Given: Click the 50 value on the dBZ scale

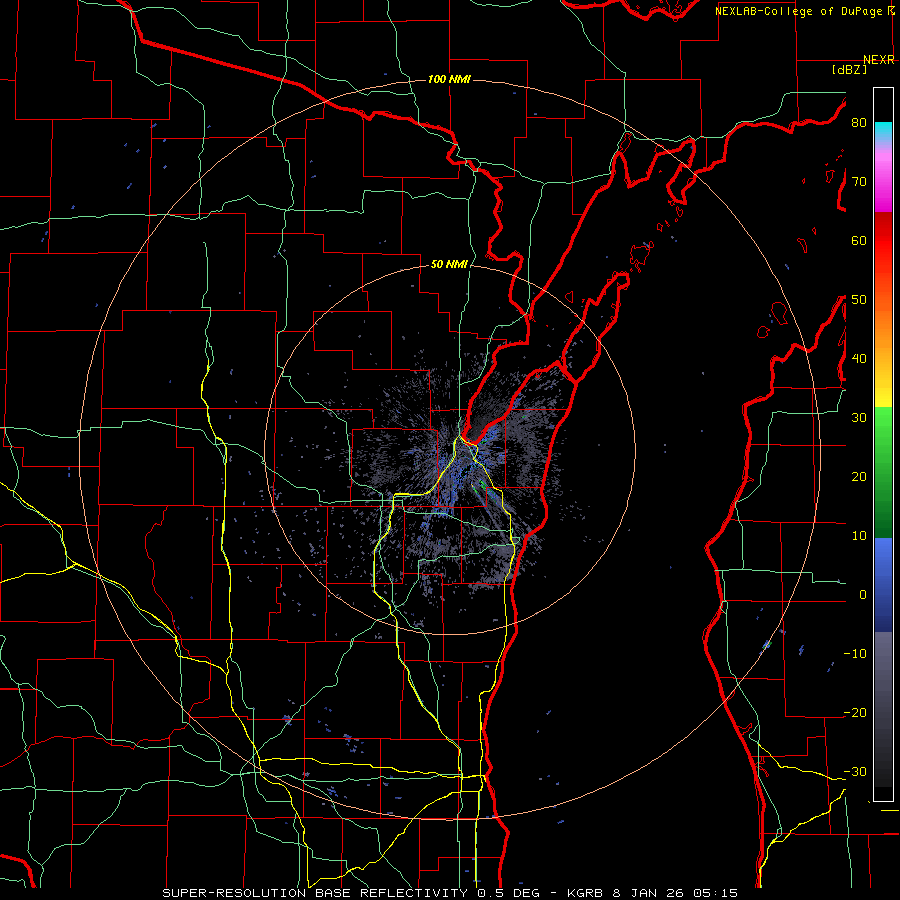Looking at the screenshot, I should coord(859,300).
